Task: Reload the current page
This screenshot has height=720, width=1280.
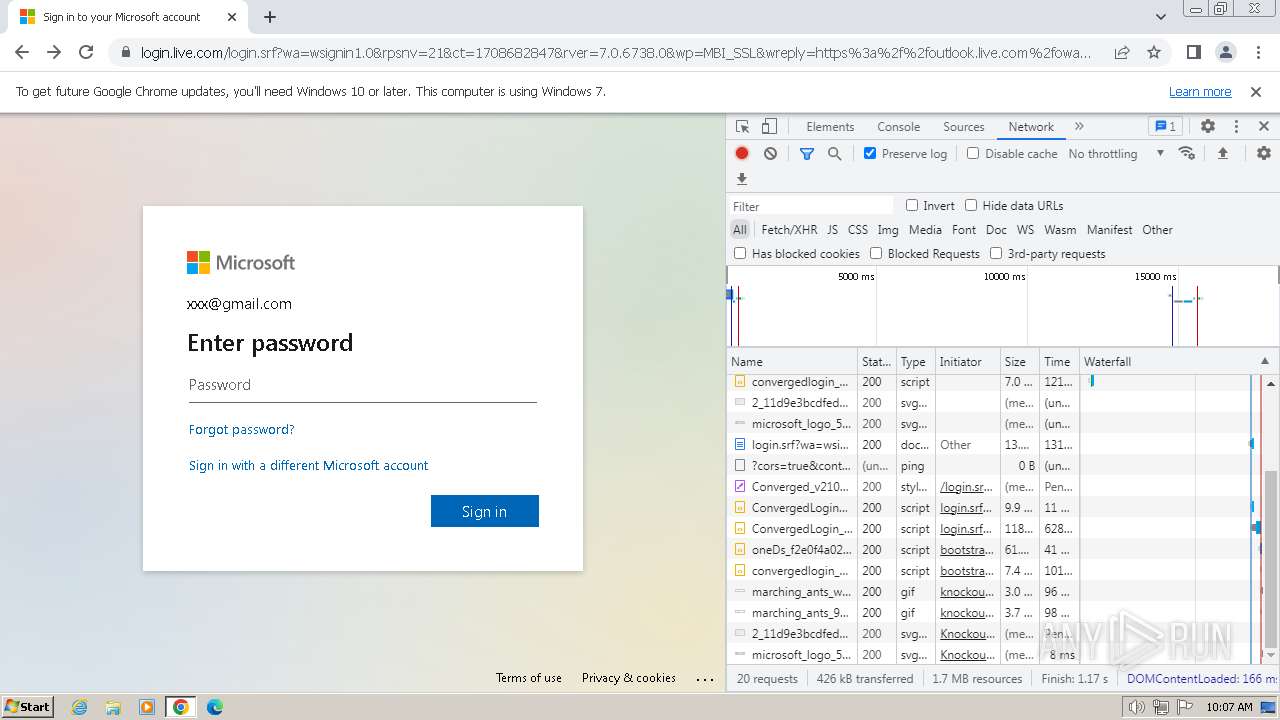Action: pos(86,52)
